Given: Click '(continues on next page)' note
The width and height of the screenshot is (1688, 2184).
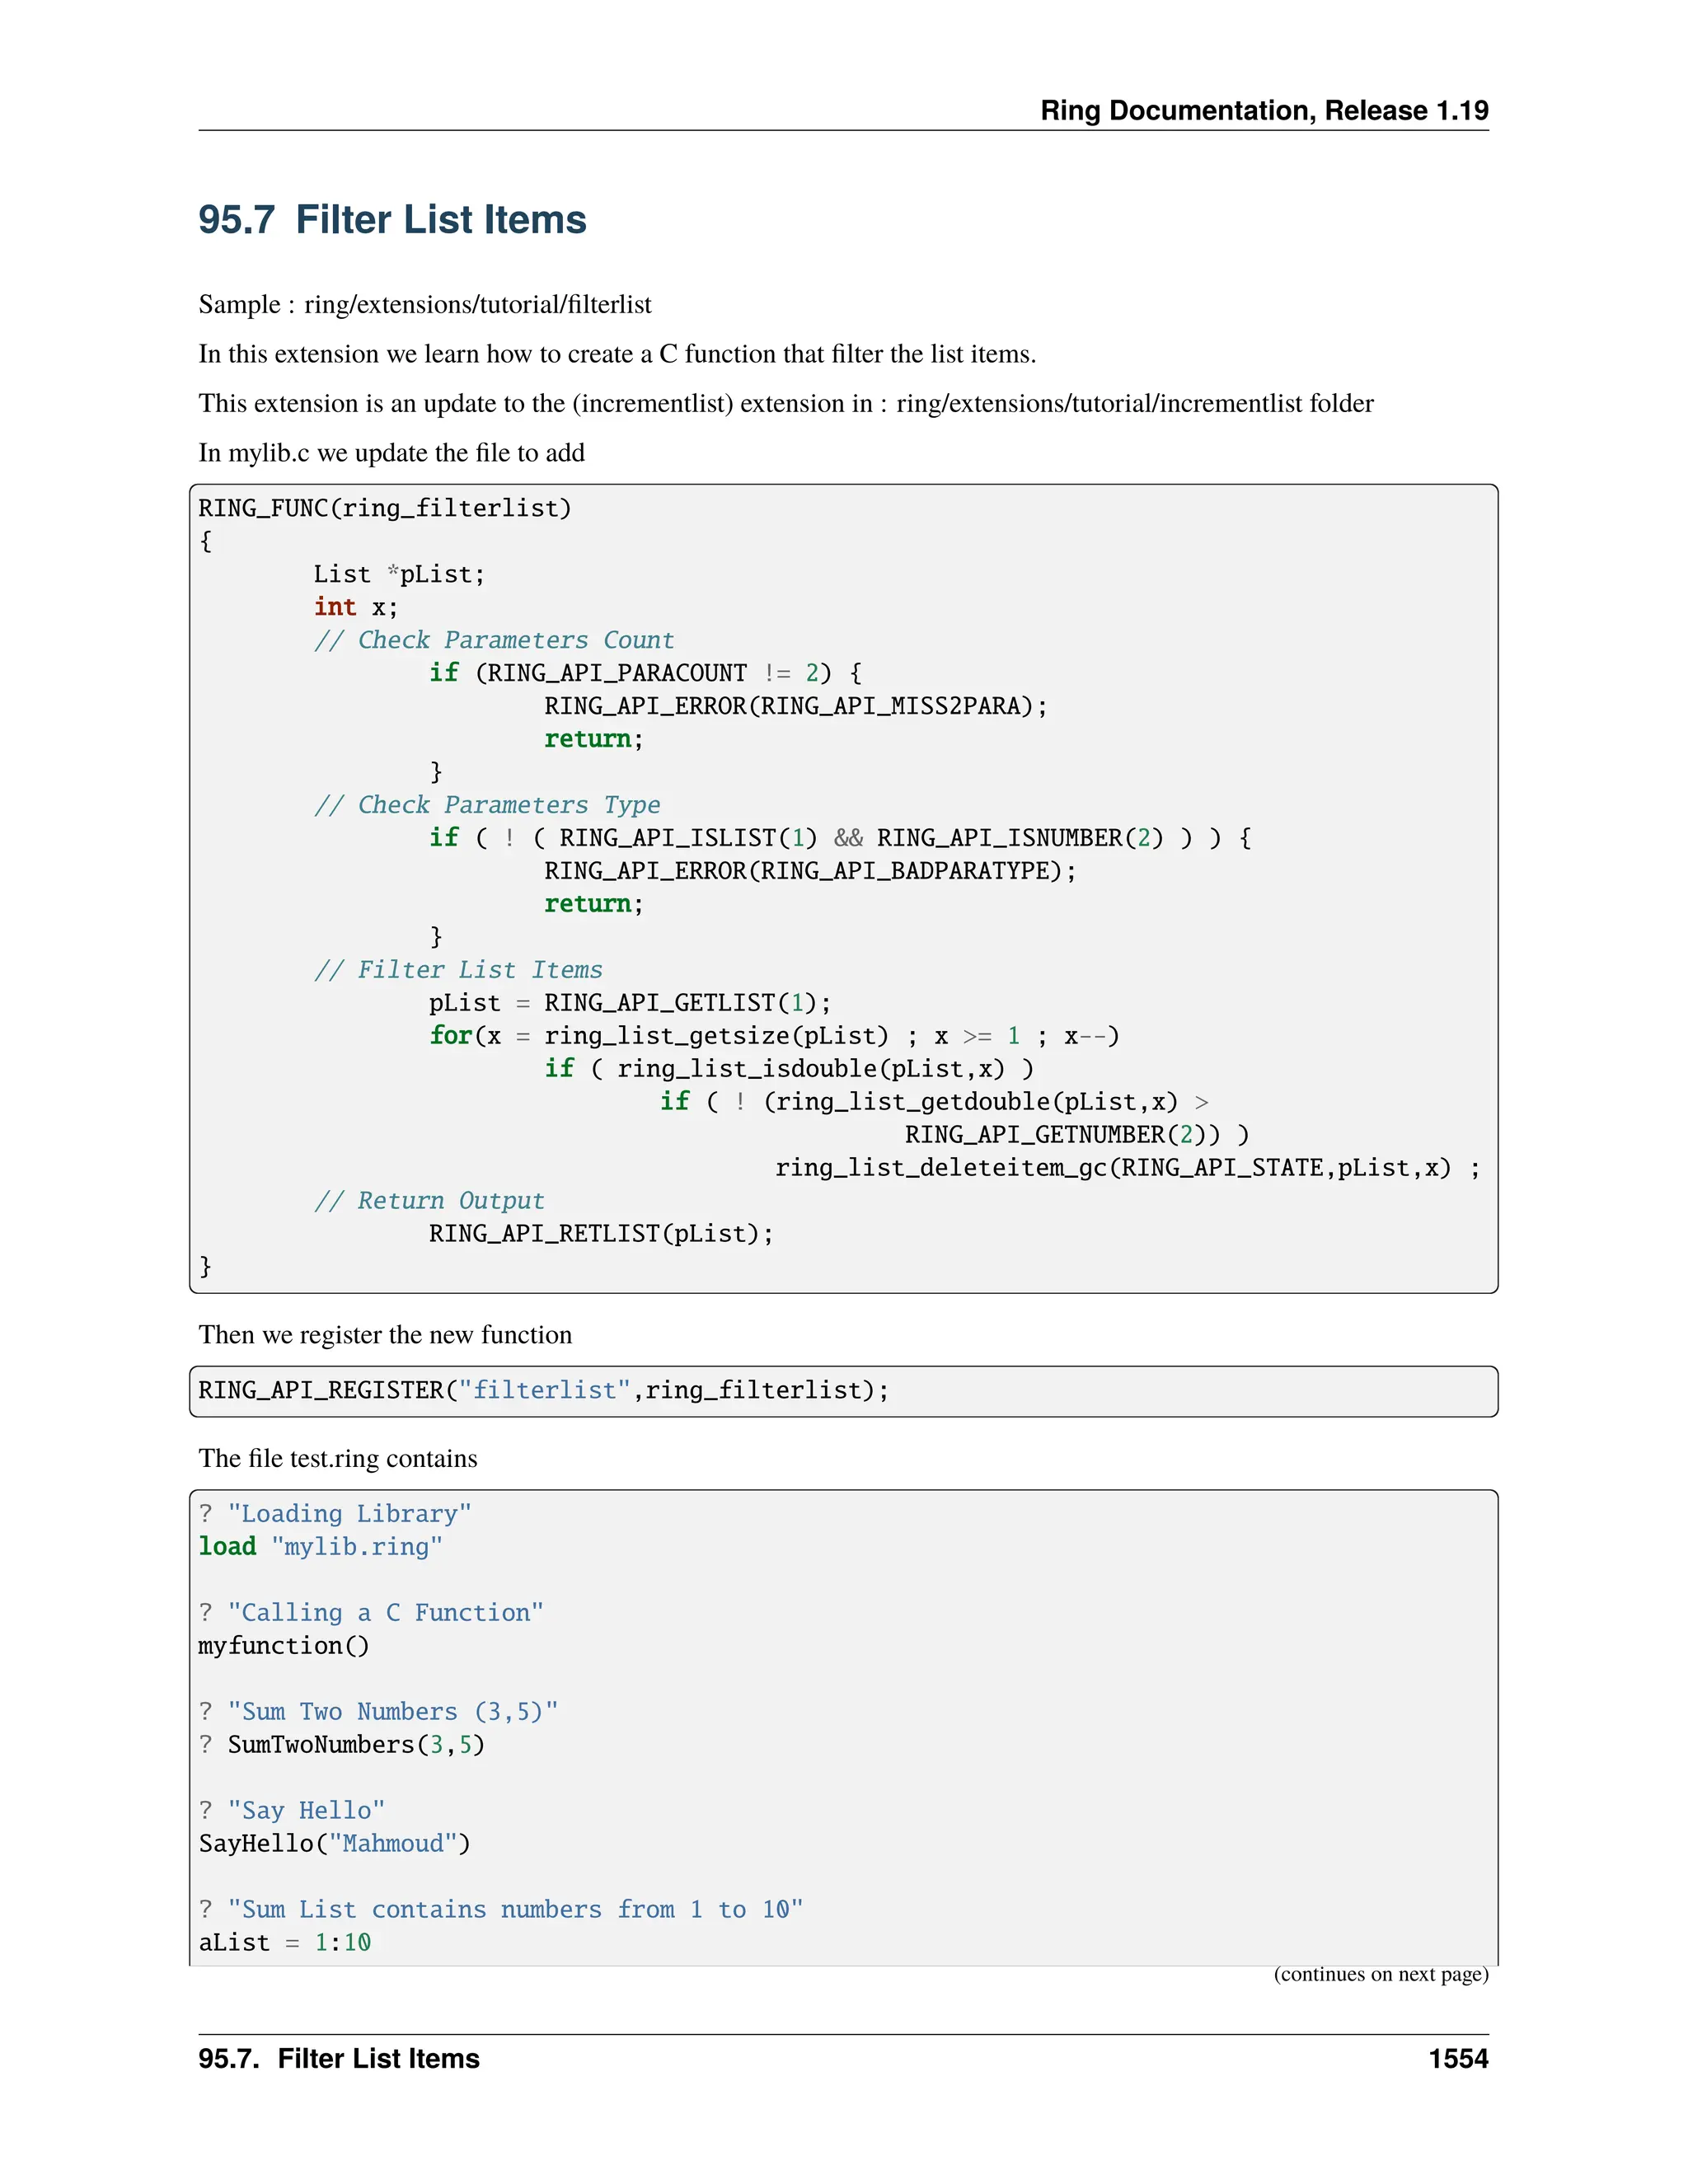Looking at the screenshot, I should coord(1381,1974).
